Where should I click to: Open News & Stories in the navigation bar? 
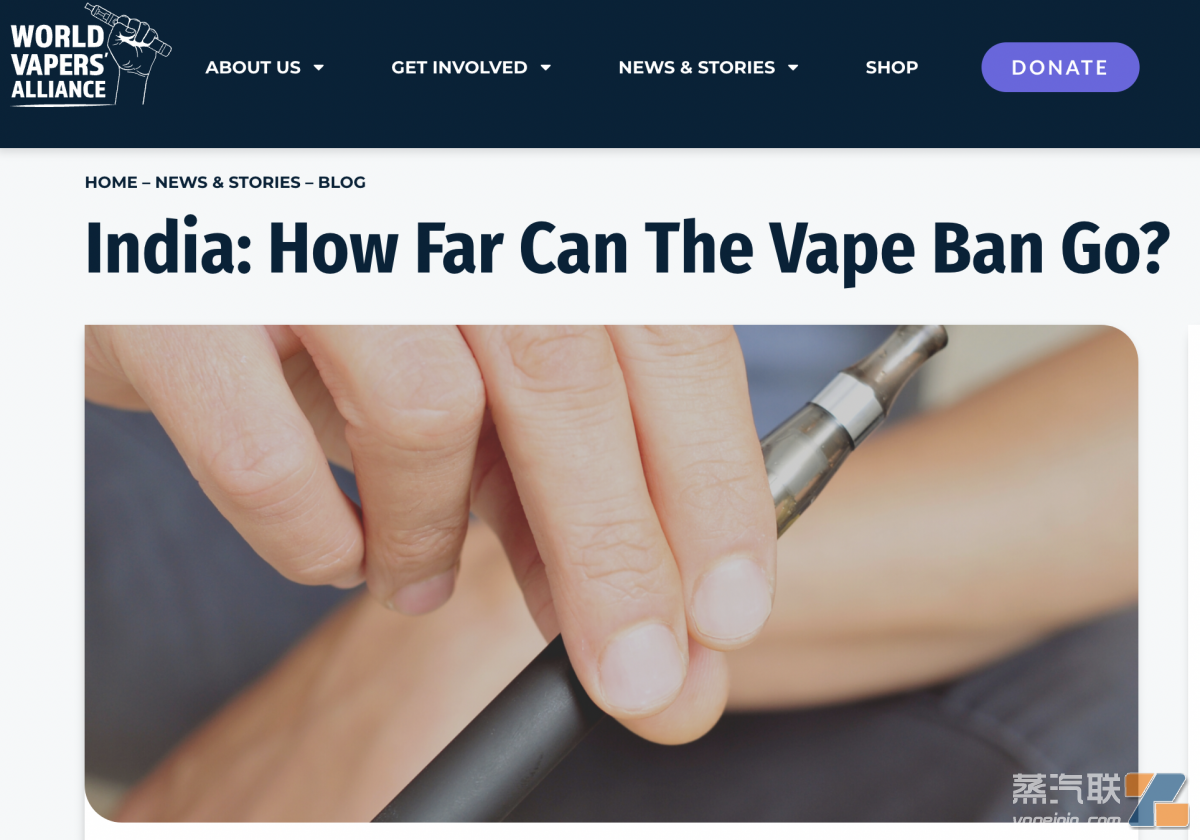tap(697, 67)
